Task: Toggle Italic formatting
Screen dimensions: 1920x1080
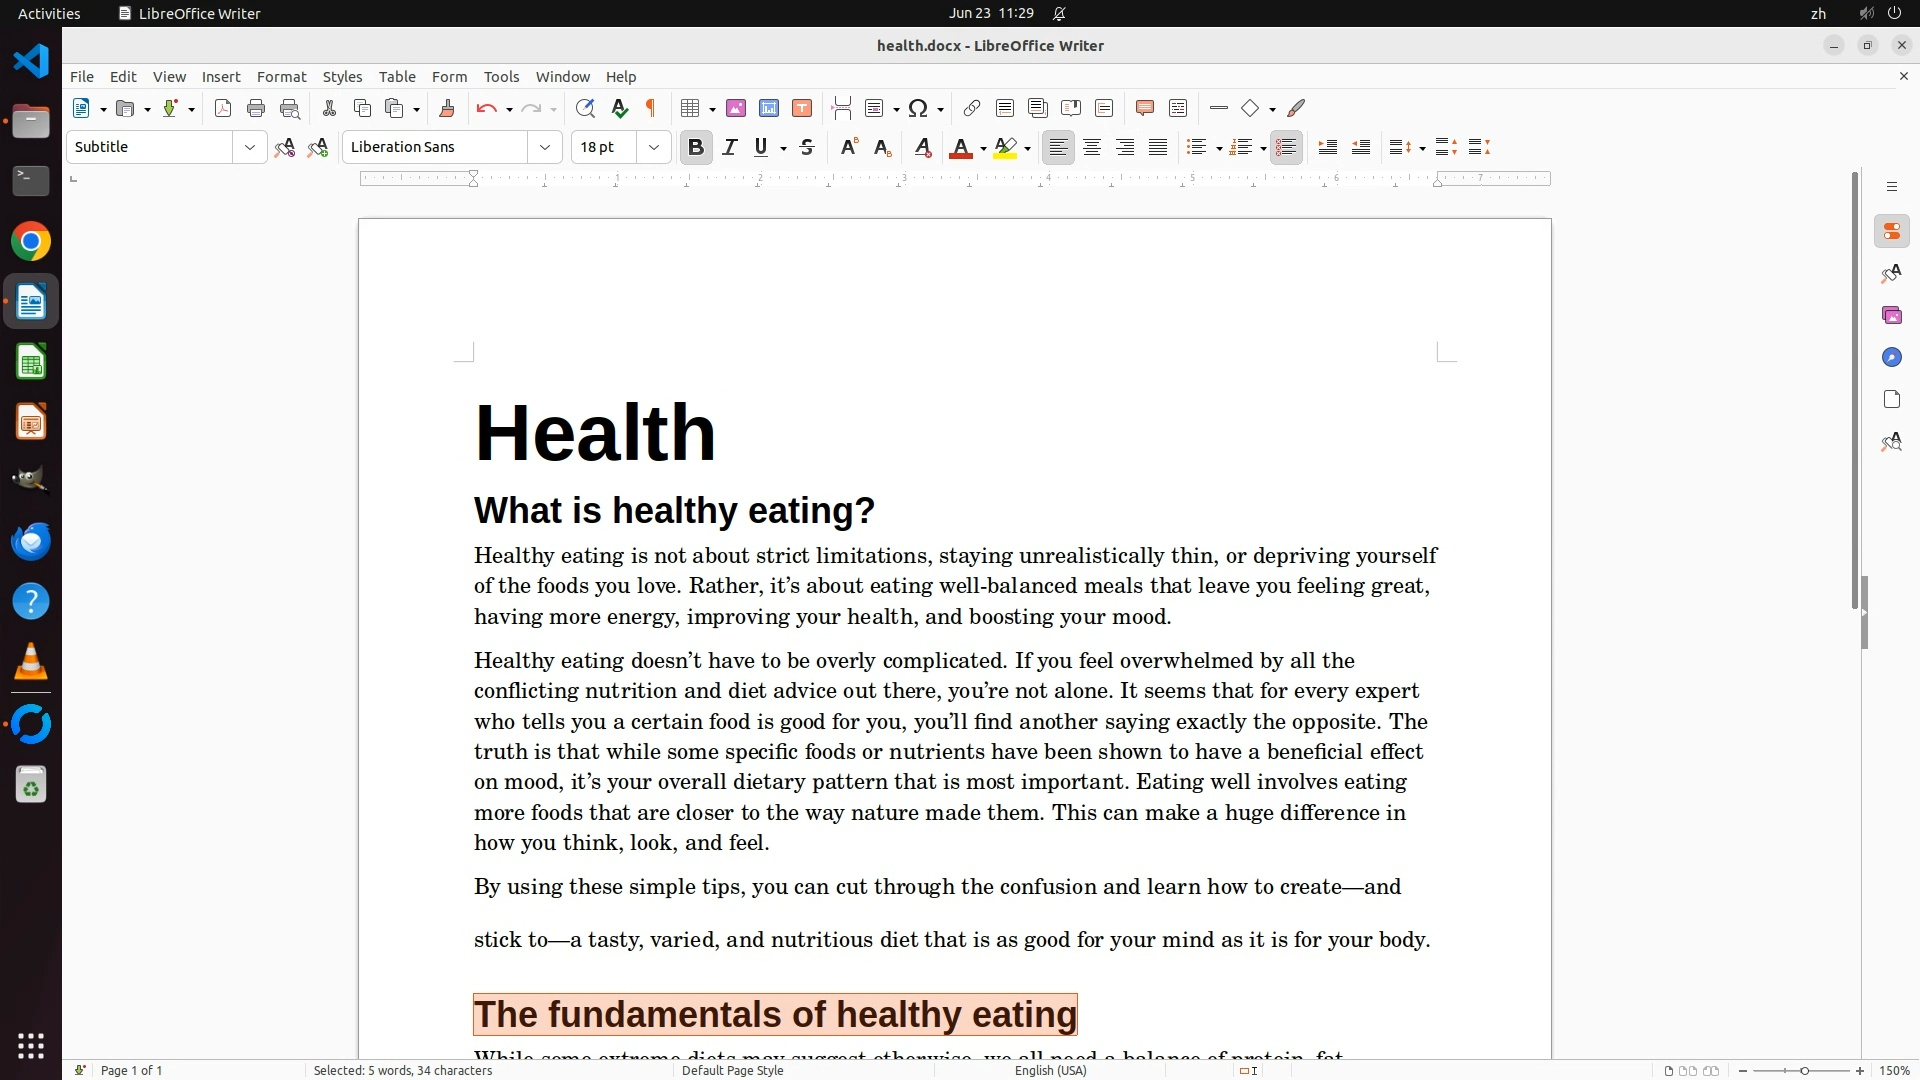Action: coord(729,148)
